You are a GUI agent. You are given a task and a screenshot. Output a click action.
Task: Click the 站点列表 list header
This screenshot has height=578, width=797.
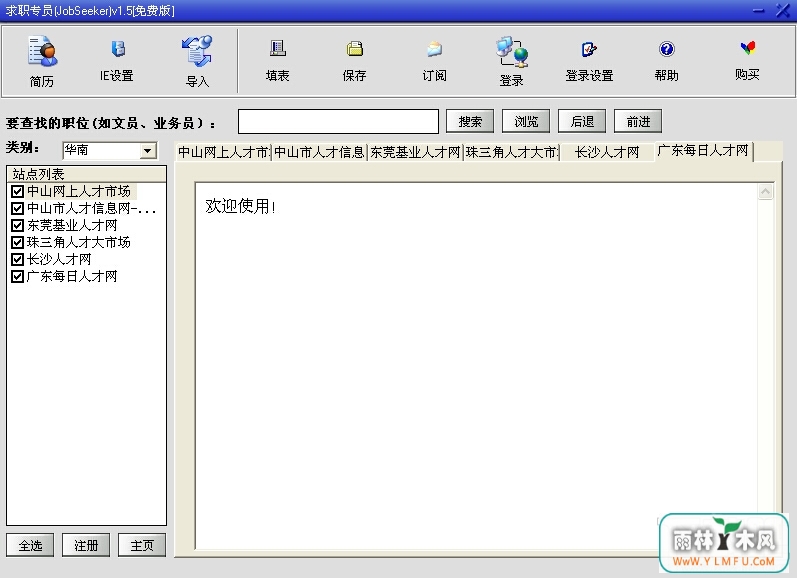[86, 174]
